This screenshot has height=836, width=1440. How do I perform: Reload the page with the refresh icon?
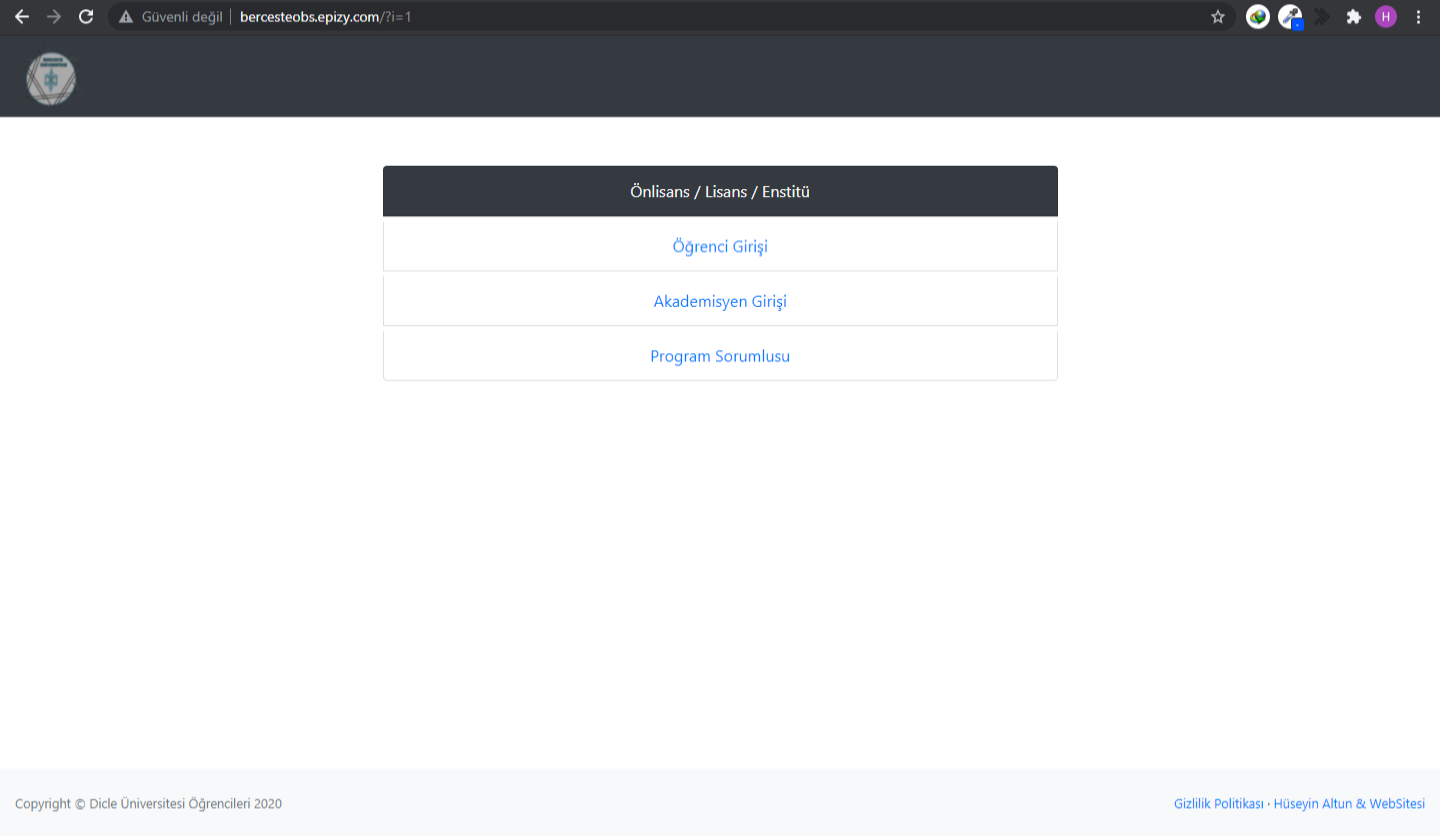tap(86, 16)
